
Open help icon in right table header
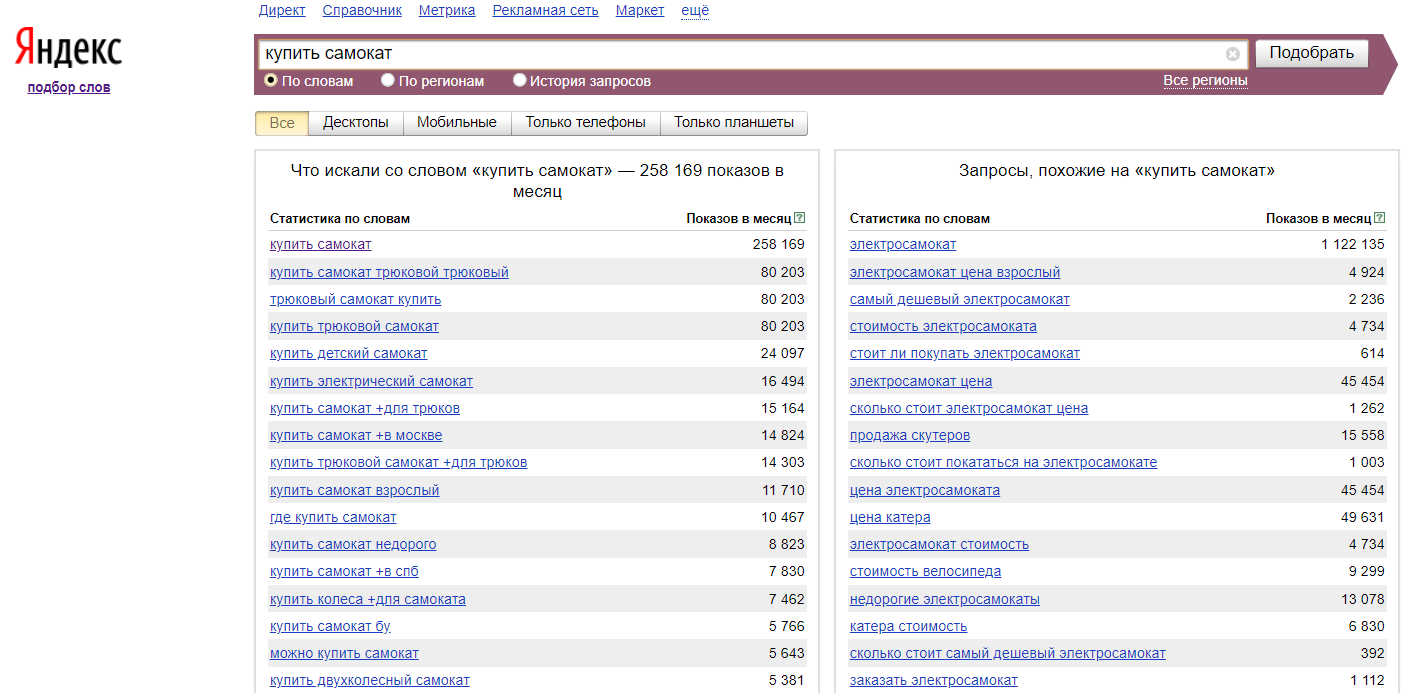(x=1380, y=218)
